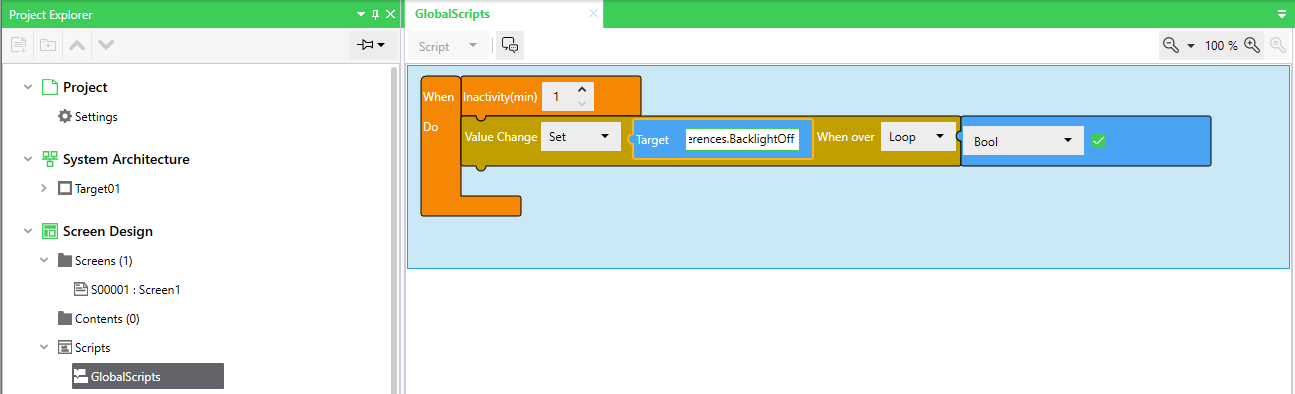Collapse the Screen Design node
This screenshot has width=1295, height=394.
click(x=28, y=232)
